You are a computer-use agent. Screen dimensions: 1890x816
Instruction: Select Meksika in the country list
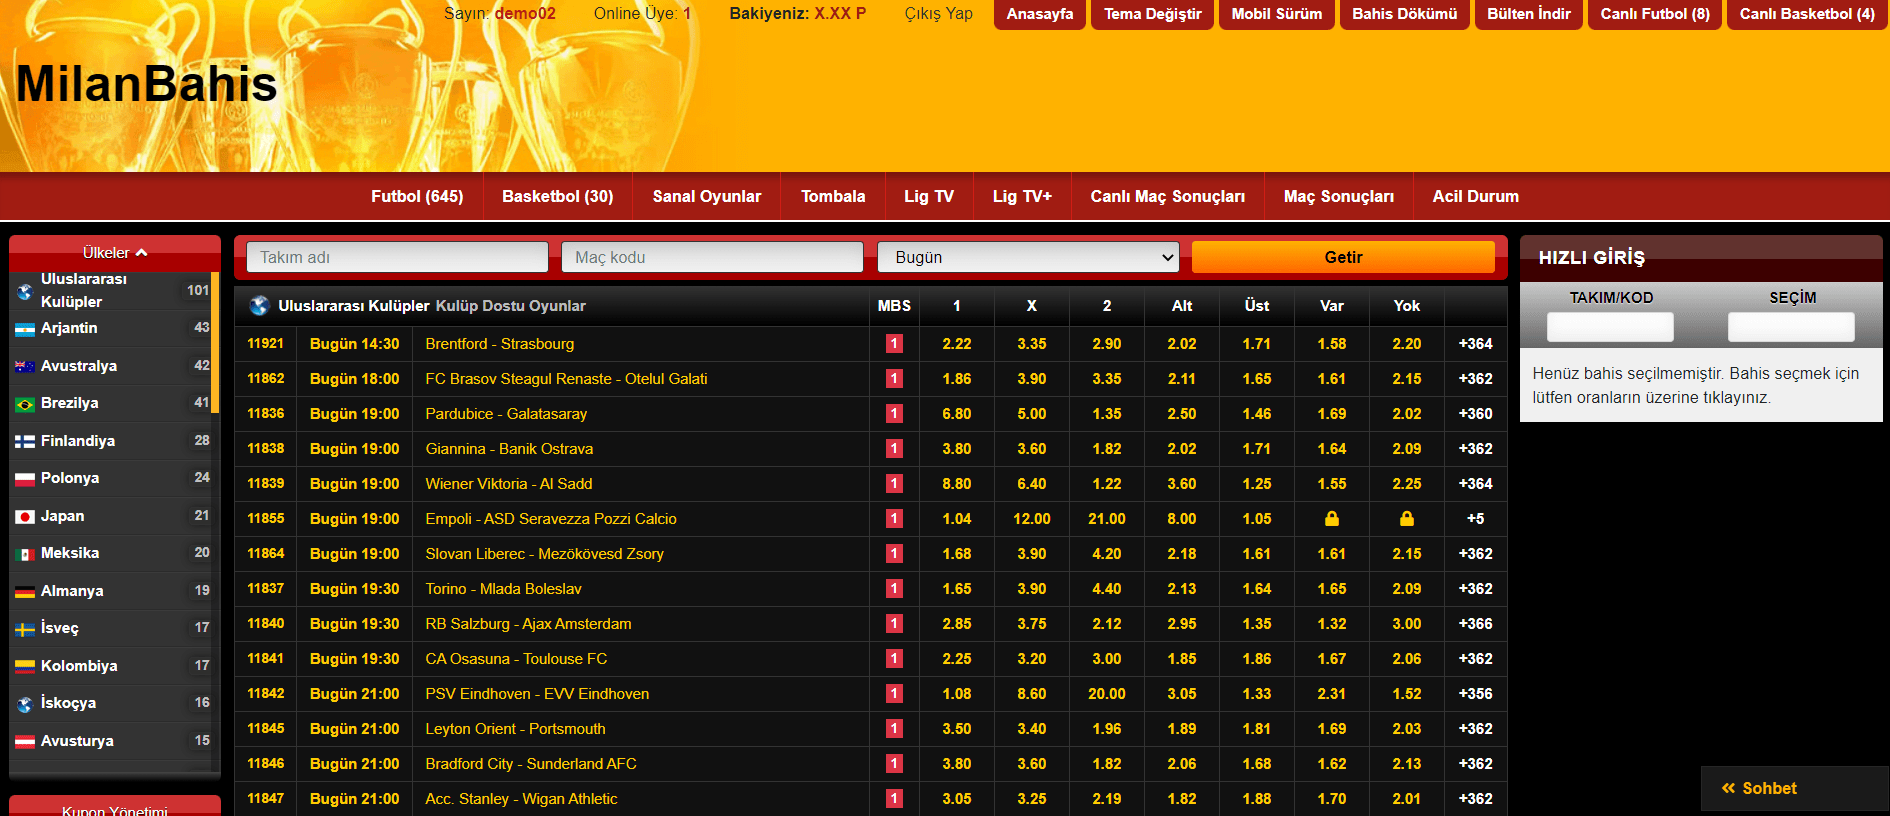click(x=115, y=554)
